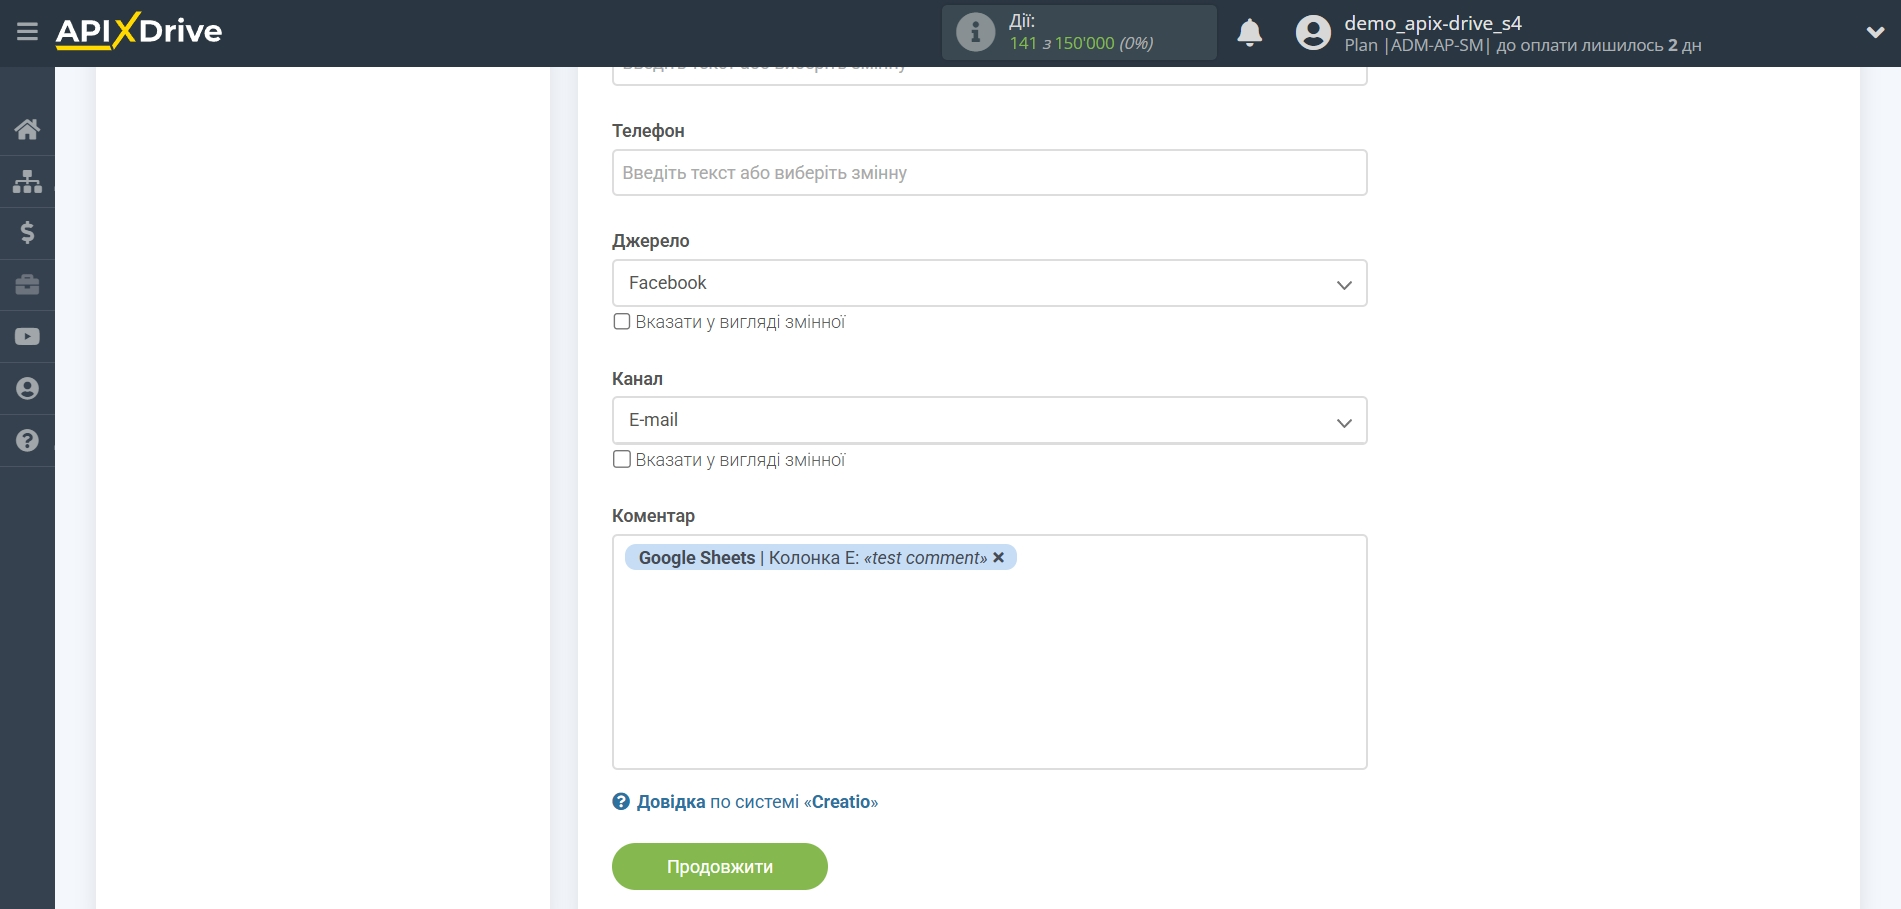Open the help question mark sidebar icon
Viewport: 1901px width, 909px height.
[27, 441]
